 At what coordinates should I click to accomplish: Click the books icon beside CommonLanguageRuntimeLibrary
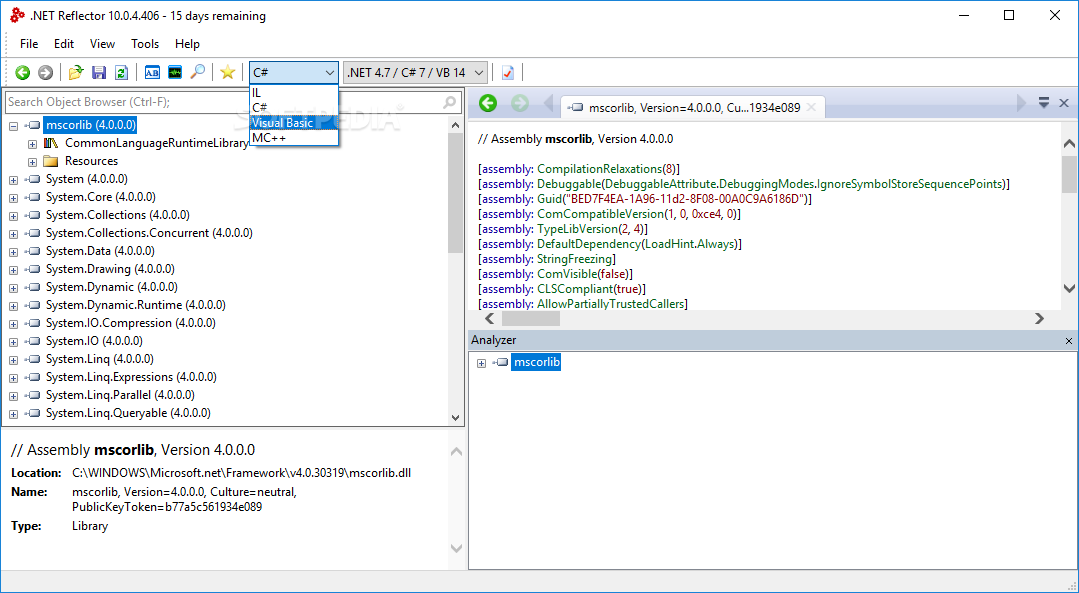click(50, 143)
